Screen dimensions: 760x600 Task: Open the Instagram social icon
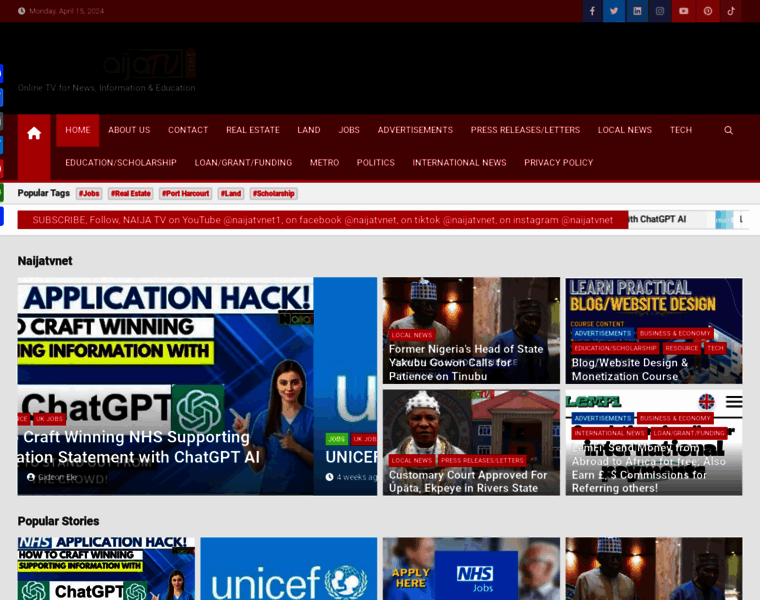660,11
